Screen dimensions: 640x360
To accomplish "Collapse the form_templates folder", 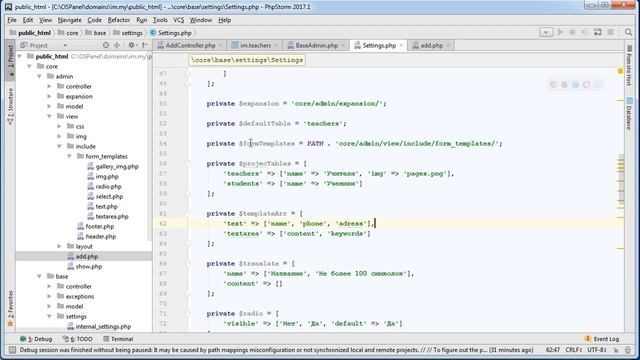I will (x=69, y=156).
